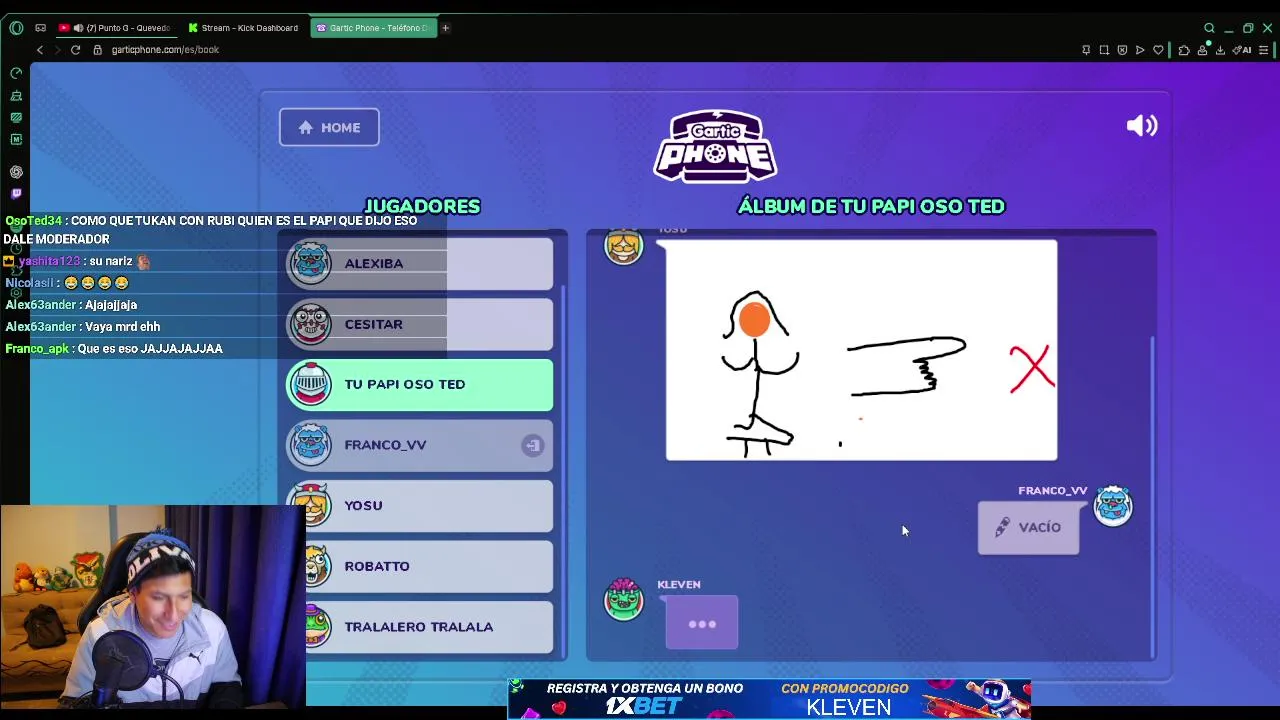Mute the game sound speaker icon

[x=1141, y=125]
